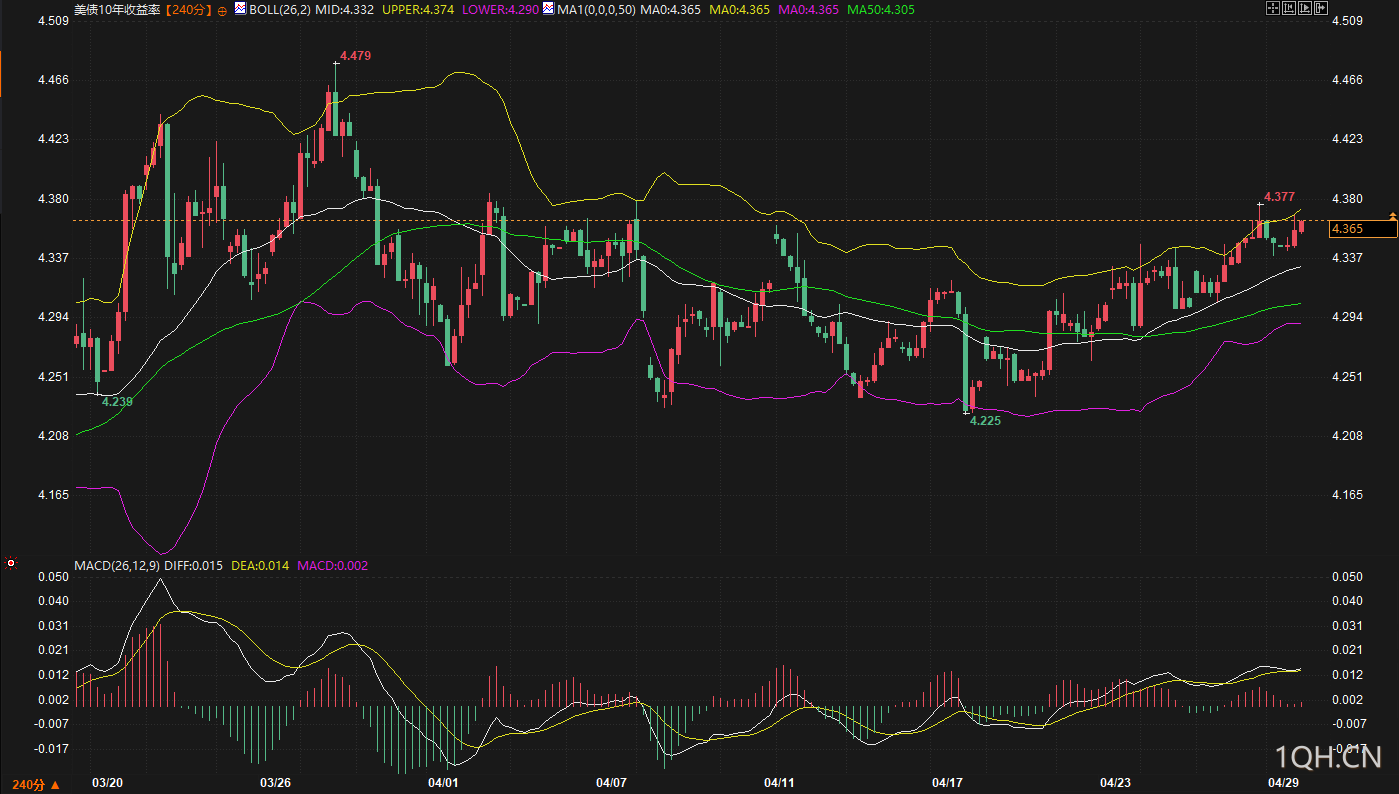The image size is (1399, 794).
Task: Click the [240分] timeframe label in title
Action: pos(189,9)
